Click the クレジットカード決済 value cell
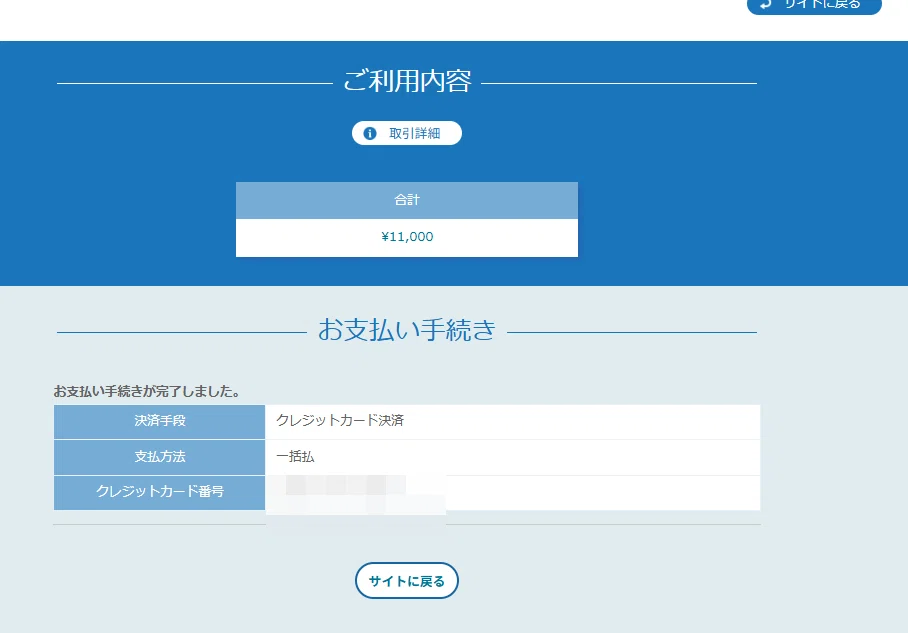Image resolution: width=908 pixels, height=633 pixels. click(x=512, y=421)
